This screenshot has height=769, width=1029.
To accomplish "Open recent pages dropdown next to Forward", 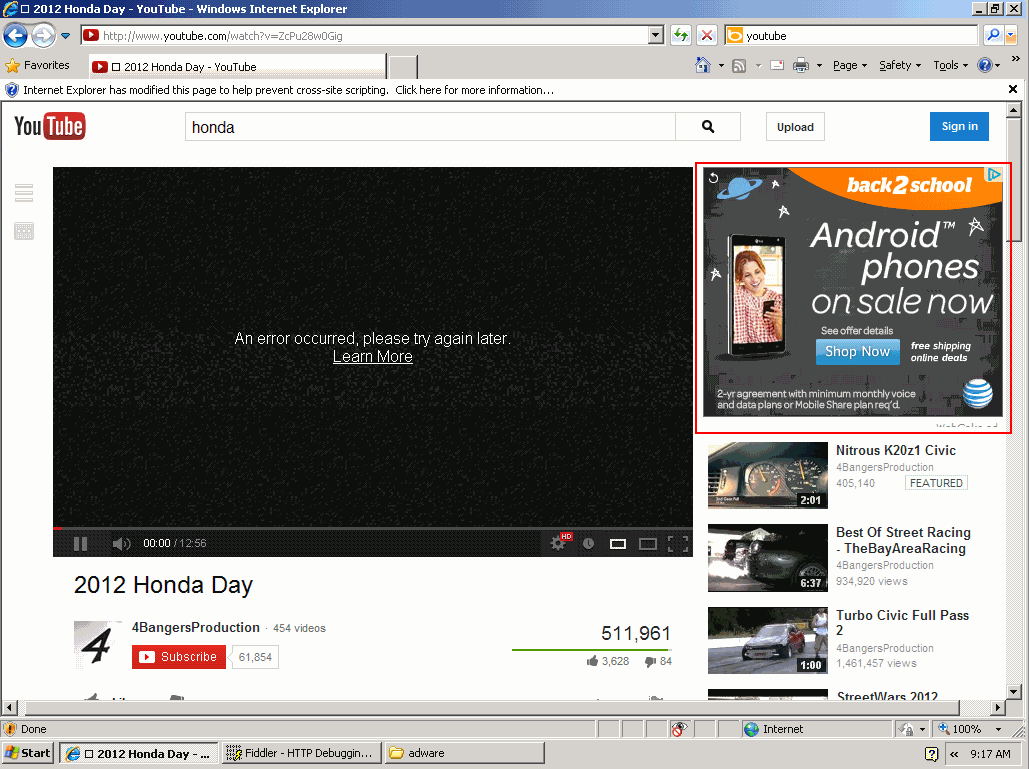I will pos(66,36).
